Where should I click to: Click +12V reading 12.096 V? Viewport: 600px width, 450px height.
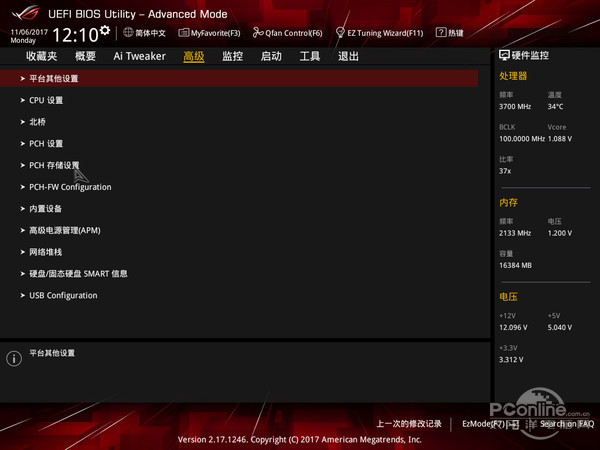(x=513, y=328)
